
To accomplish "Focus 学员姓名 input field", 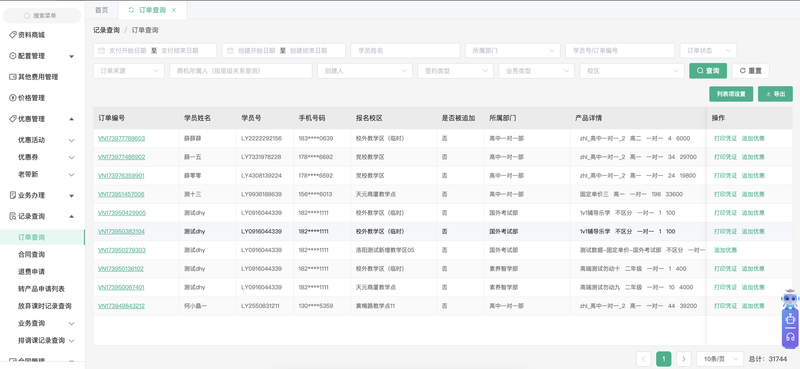I will coord(405,51).
